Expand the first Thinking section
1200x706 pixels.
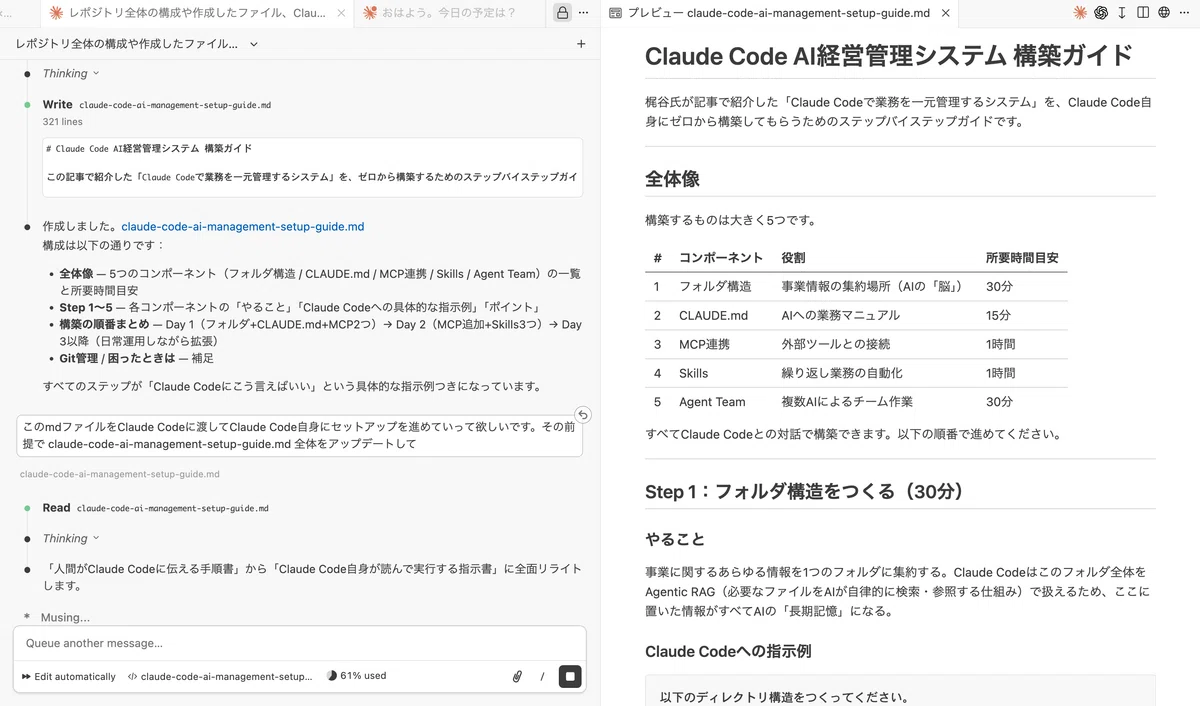click(x=71, y=73)
